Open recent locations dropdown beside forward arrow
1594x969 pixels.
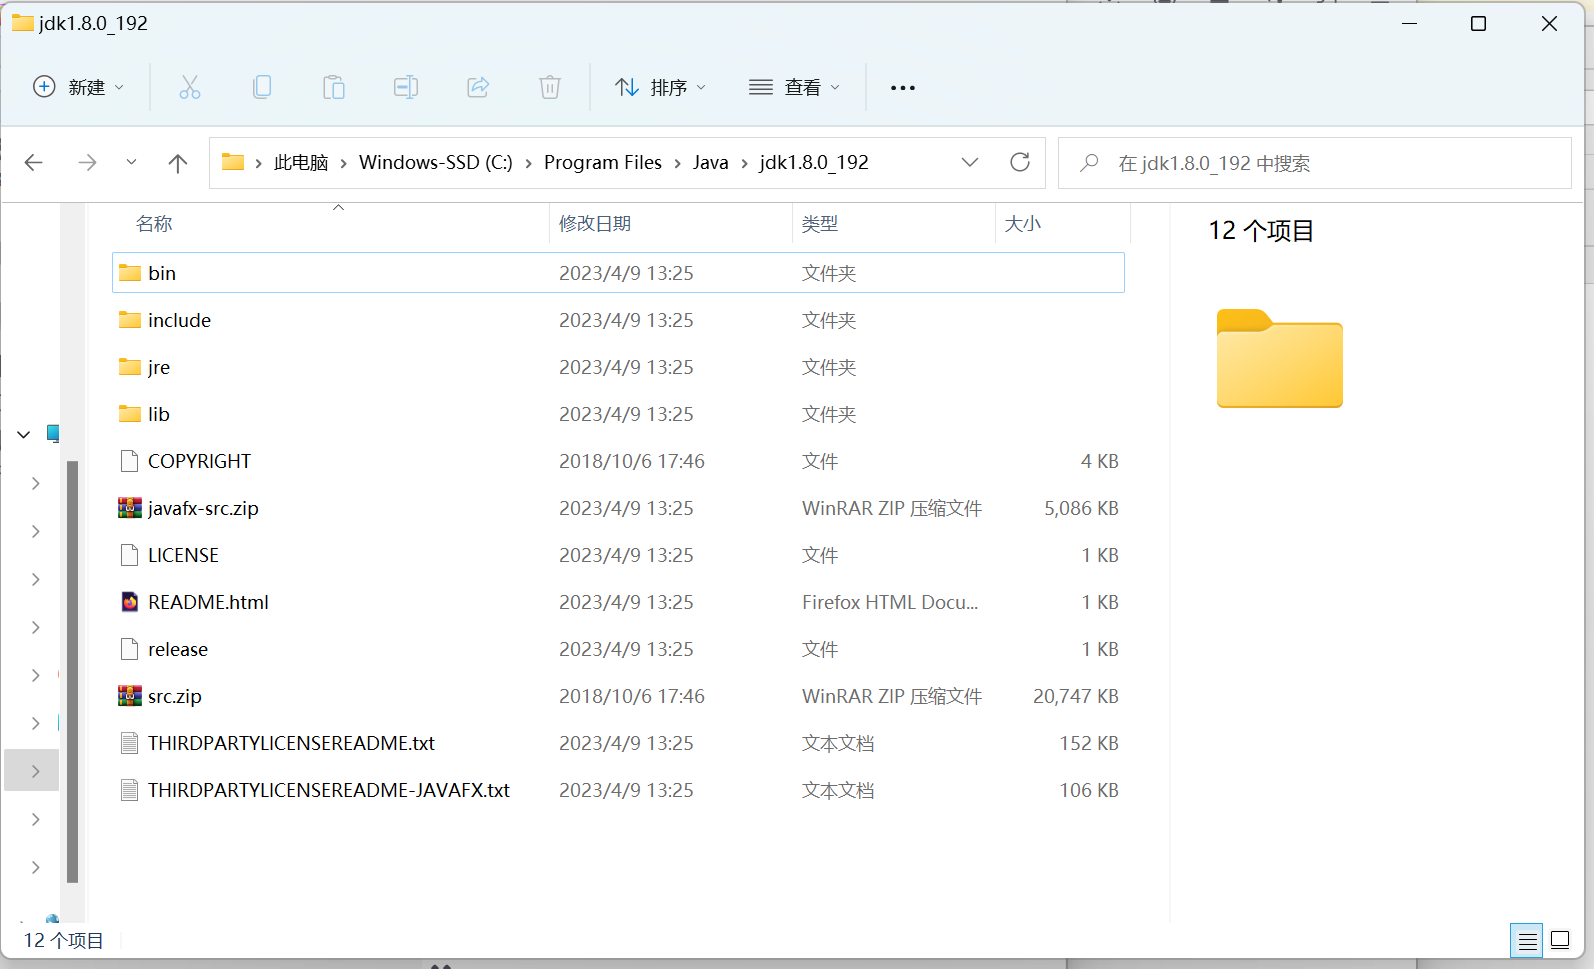pyautogui.click(x=131, y=163)
